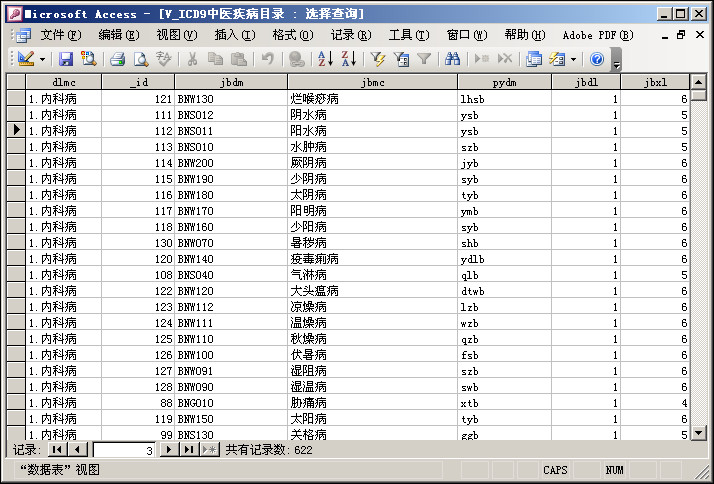Click the toolbar New Record icon
This screenshot has width=714, height=484.
coord(482,59)
